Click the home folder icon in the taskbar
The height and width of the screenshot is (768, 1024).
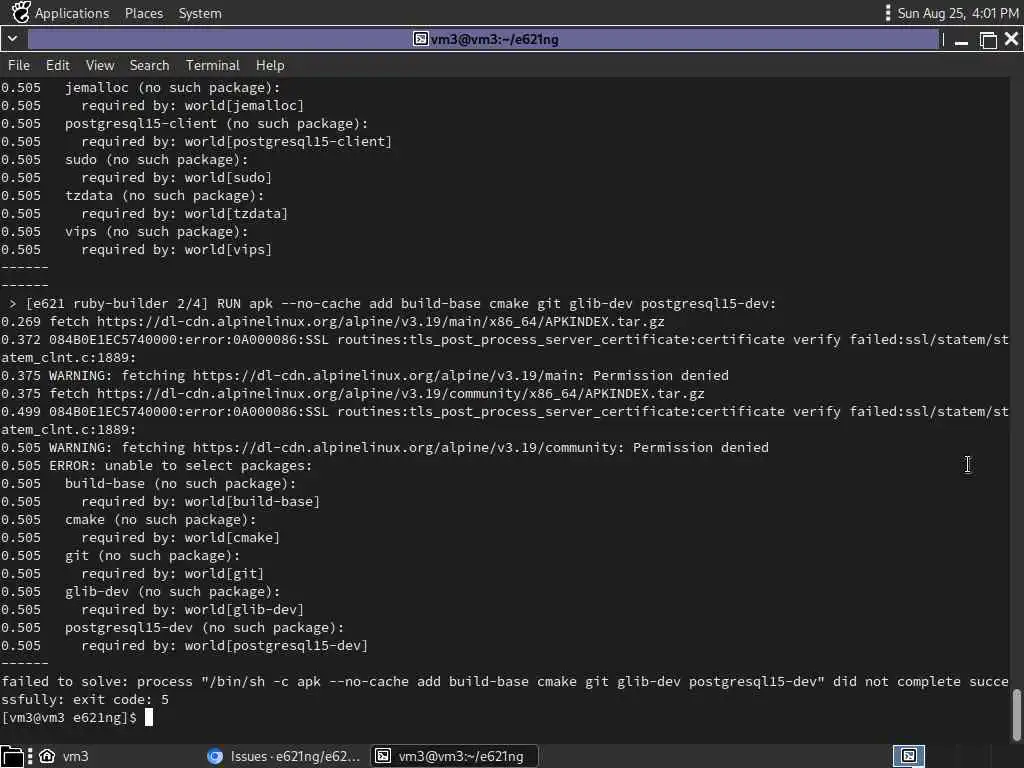(47, 756)
